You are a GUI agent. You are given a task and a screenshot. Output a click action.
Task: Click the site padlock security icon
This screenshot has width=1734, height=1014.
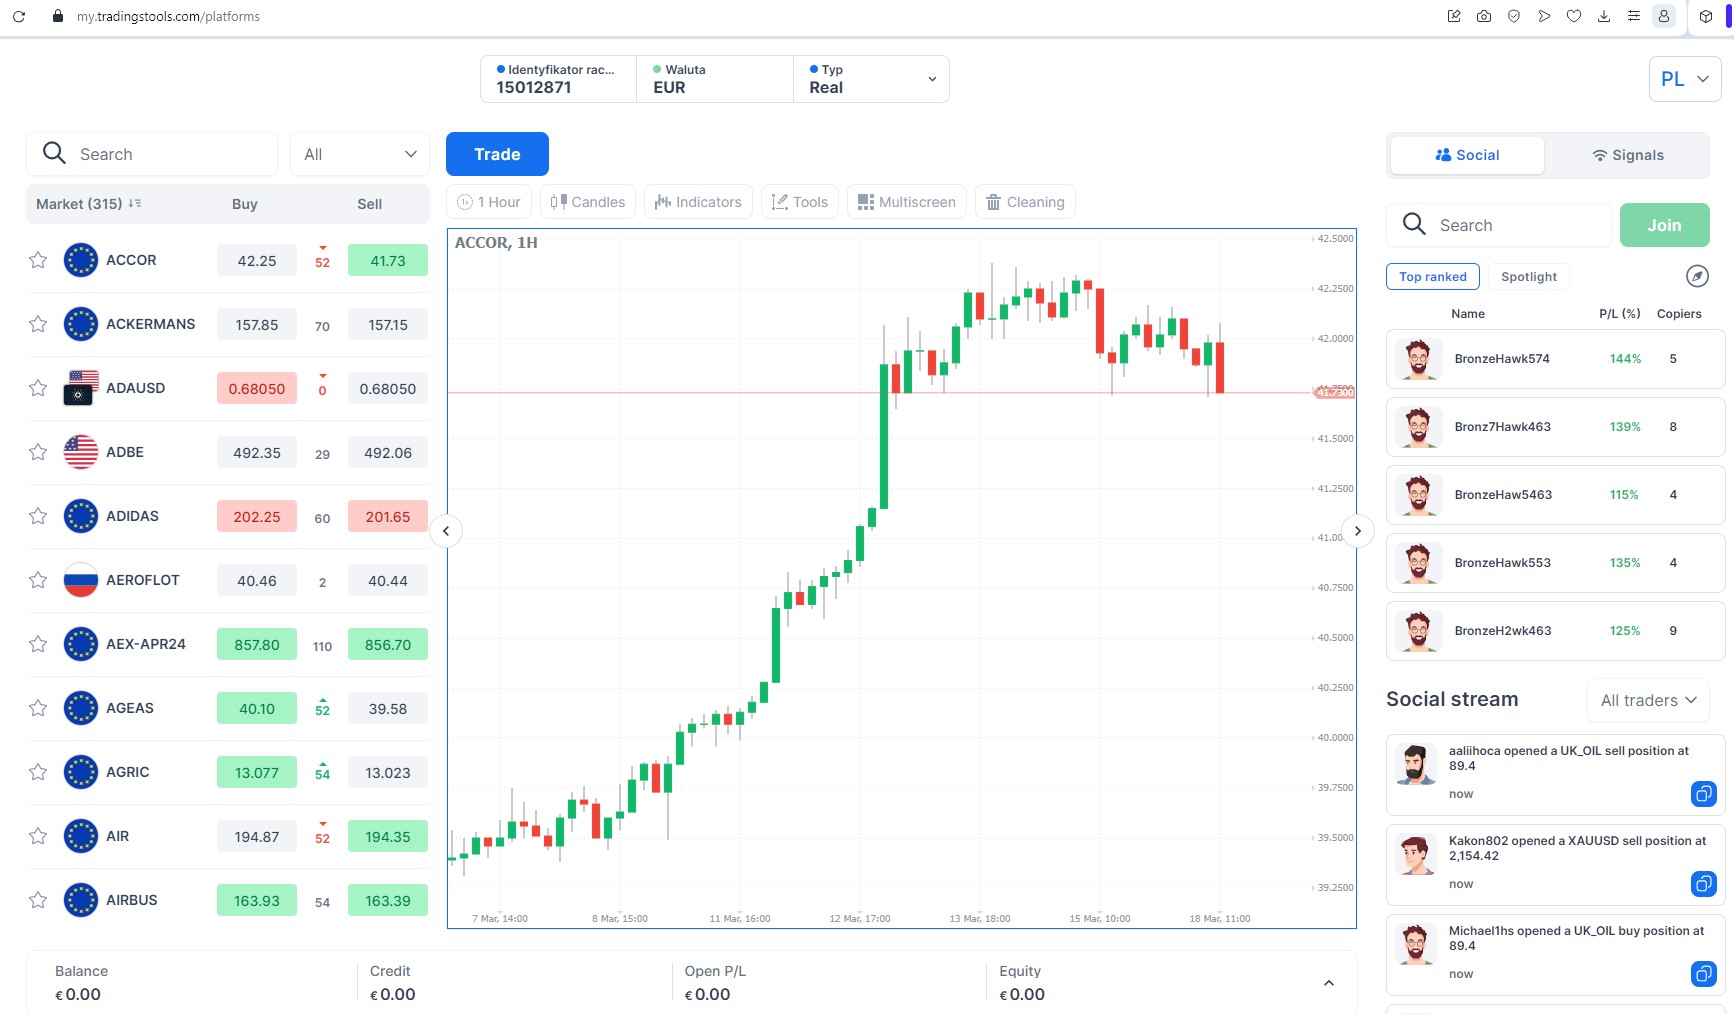(58, 16)
